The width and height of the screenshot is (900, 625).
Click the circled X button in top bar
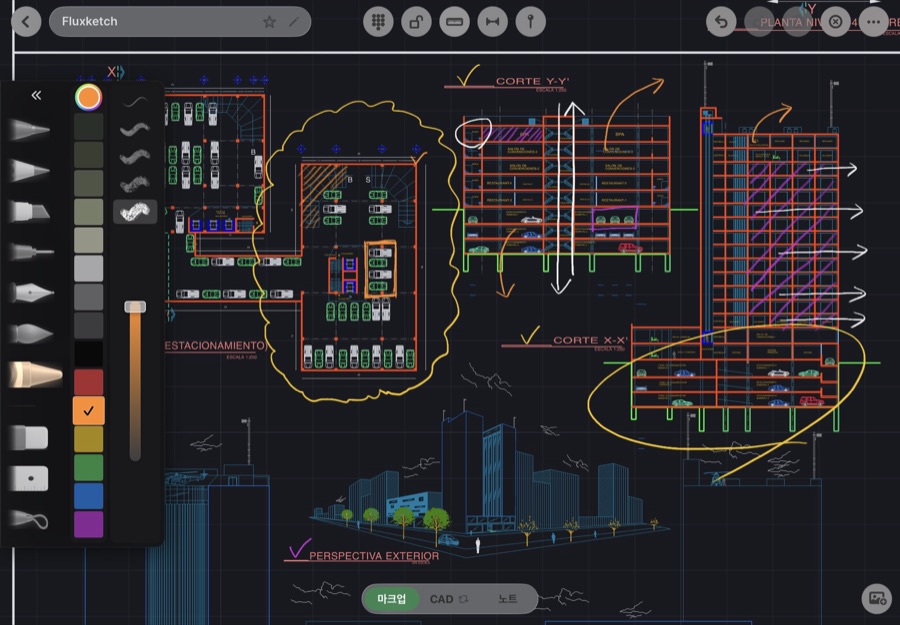pyautogui.click(x=836, y=22)
